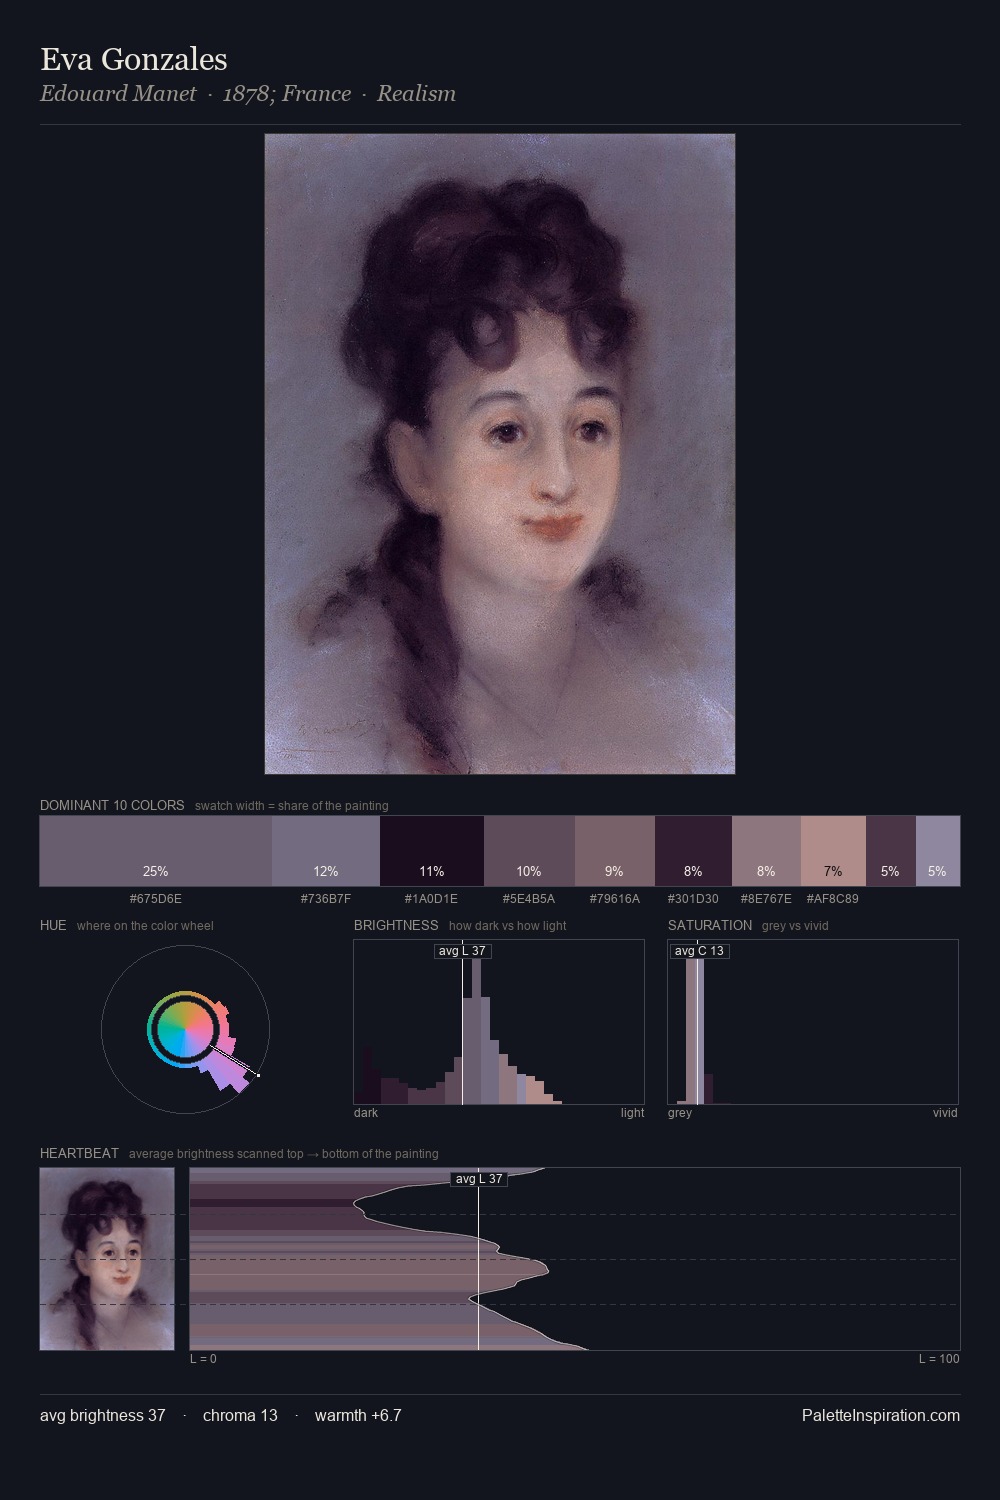This screenshot has width=1000, height=1500.
Task: Click the hex label '#1A0D1E'
Action: pyautogui.click(x=431, y=898)
